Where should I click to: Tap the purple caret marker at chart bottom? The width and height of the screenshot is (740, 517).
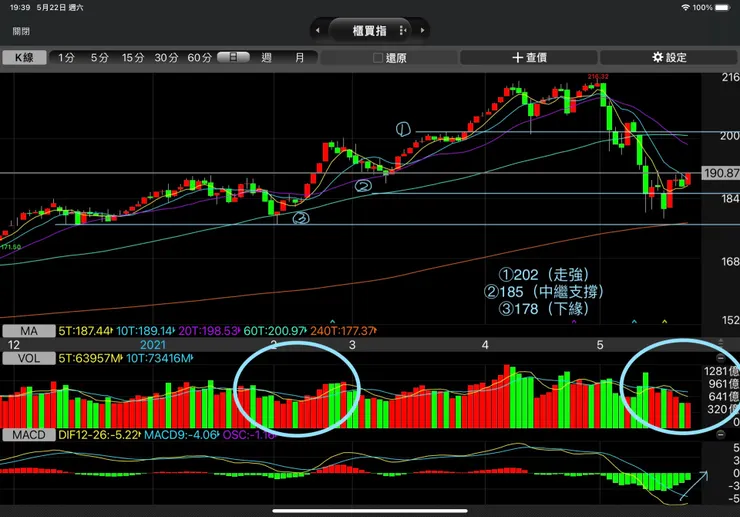click(x=574, y=322)
